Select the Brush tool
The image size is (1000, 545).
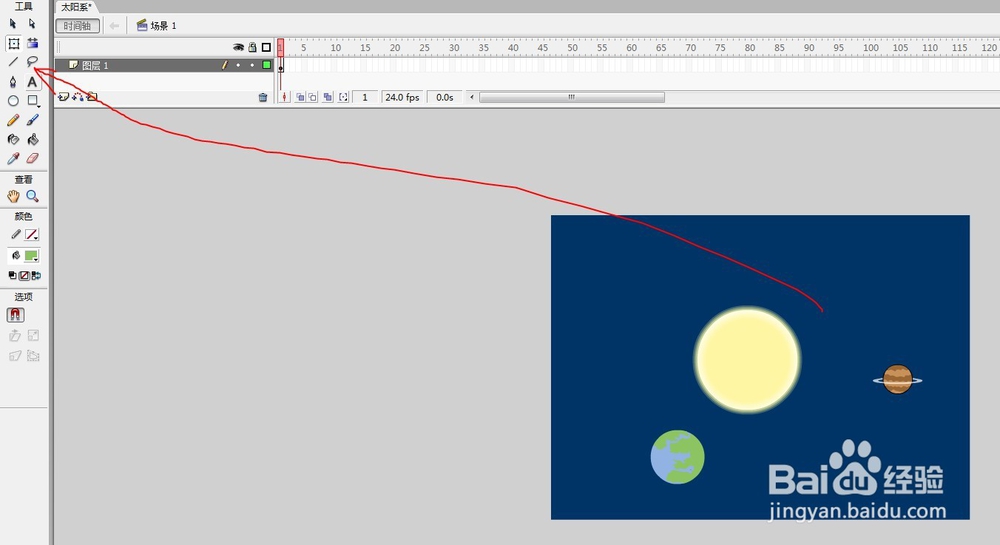click(33, 120)
